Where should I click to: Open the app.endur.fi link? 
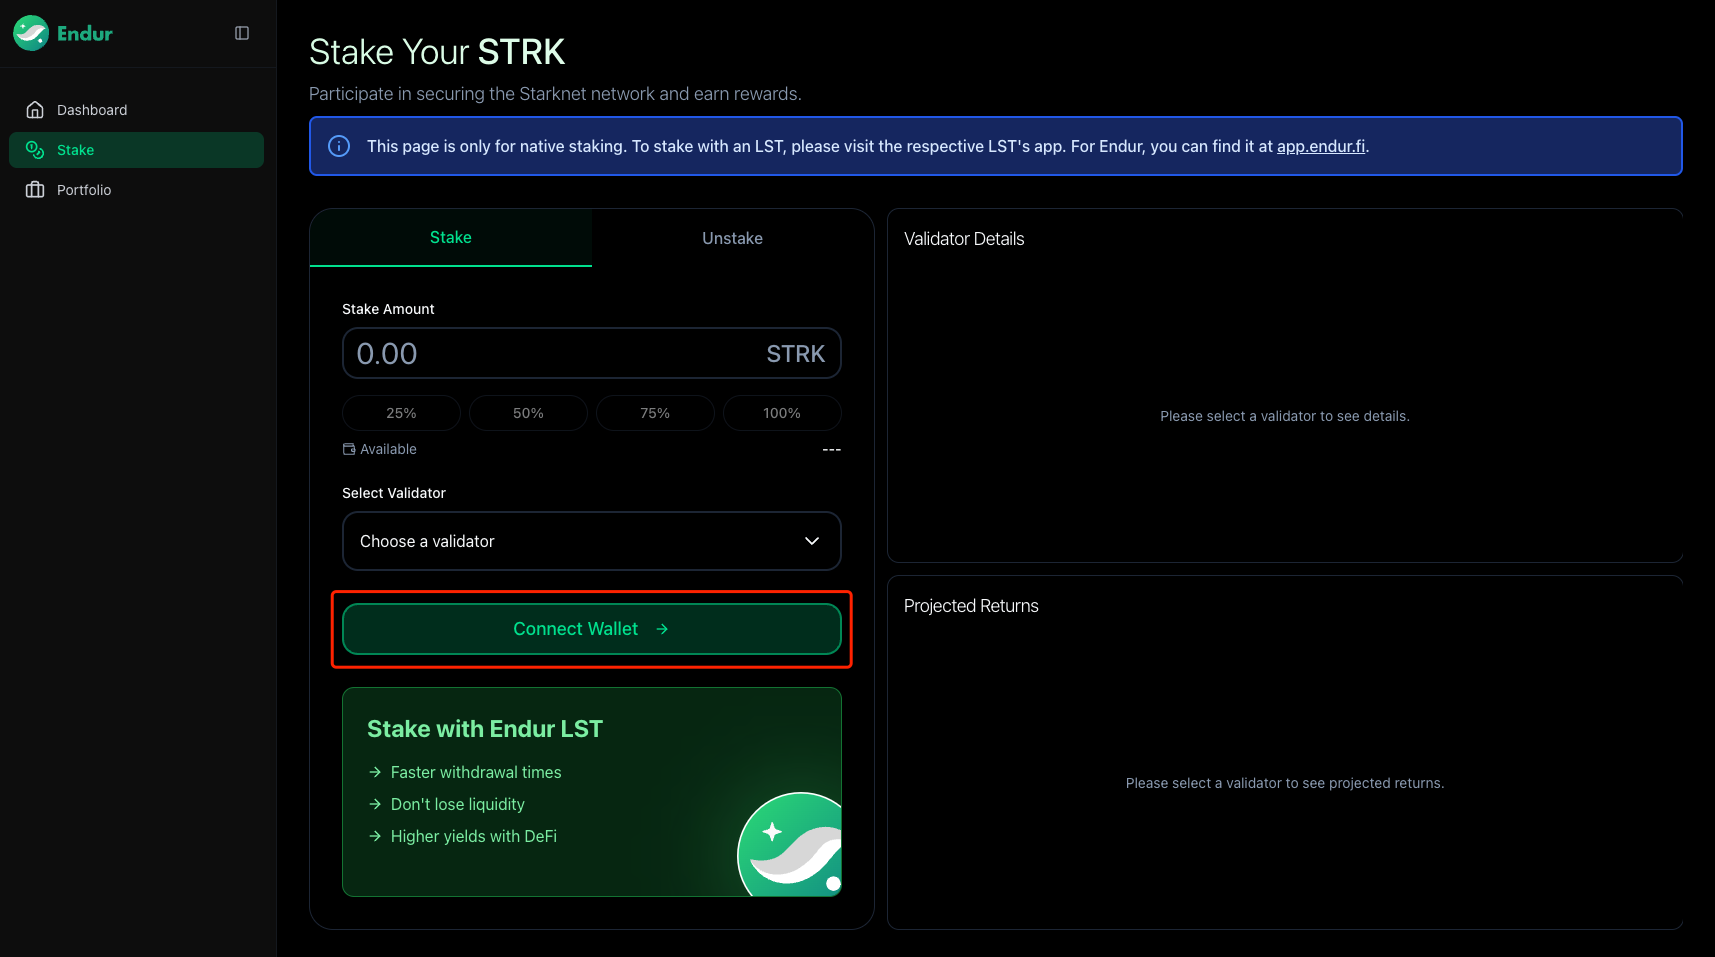click(1320, 146)
